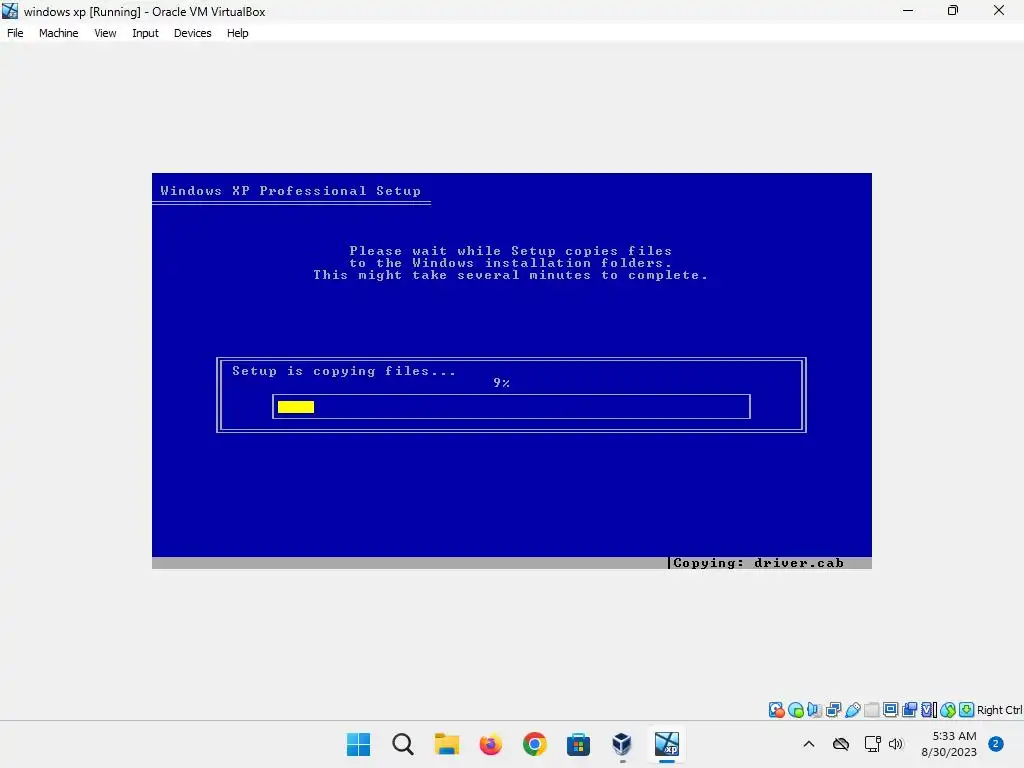
Task: Open the View menu
Action: point(105,33)
